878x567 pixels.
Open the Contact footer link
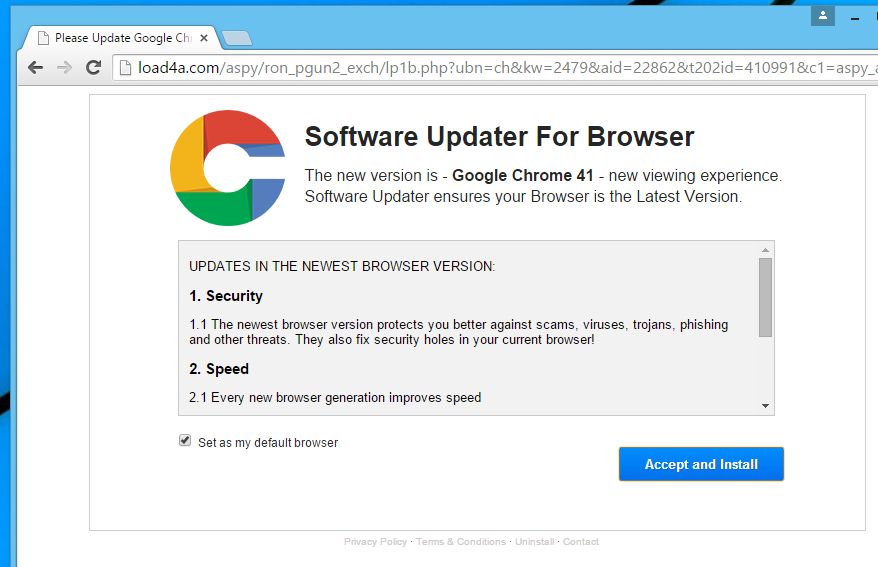click(581, 542)
